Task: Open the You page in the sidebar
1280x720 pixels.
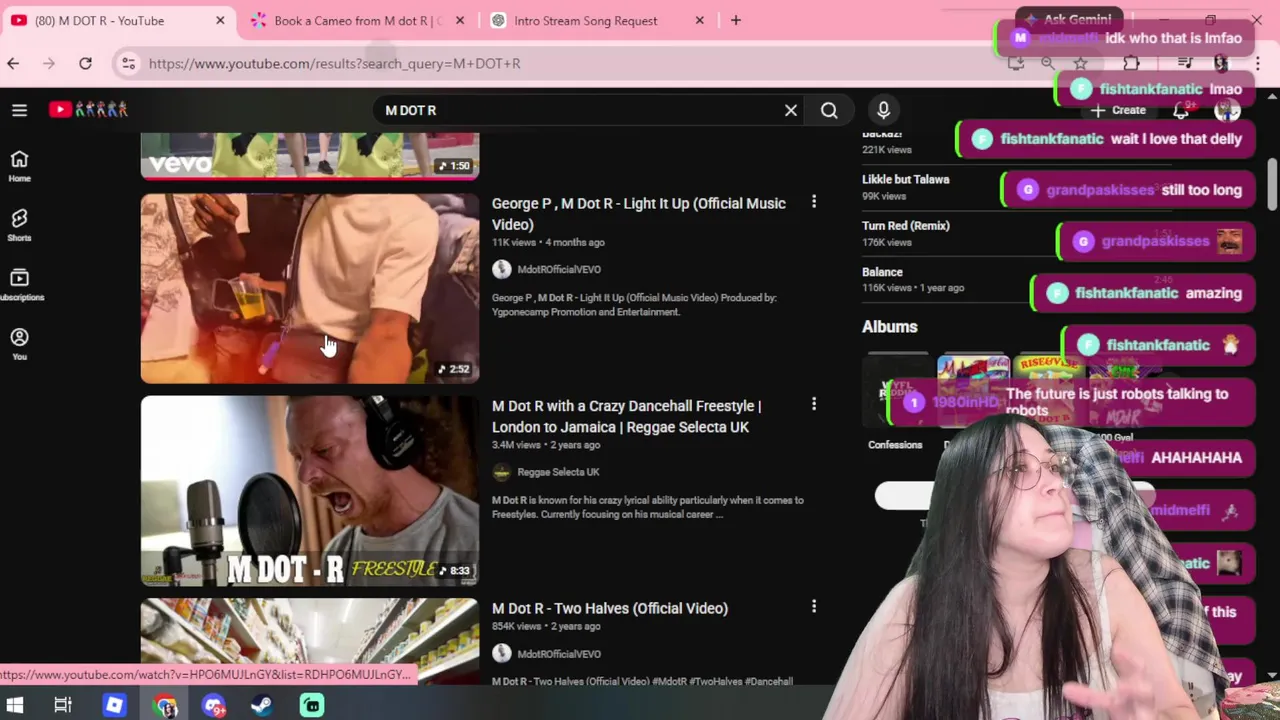Action: (x=19, y=343)
